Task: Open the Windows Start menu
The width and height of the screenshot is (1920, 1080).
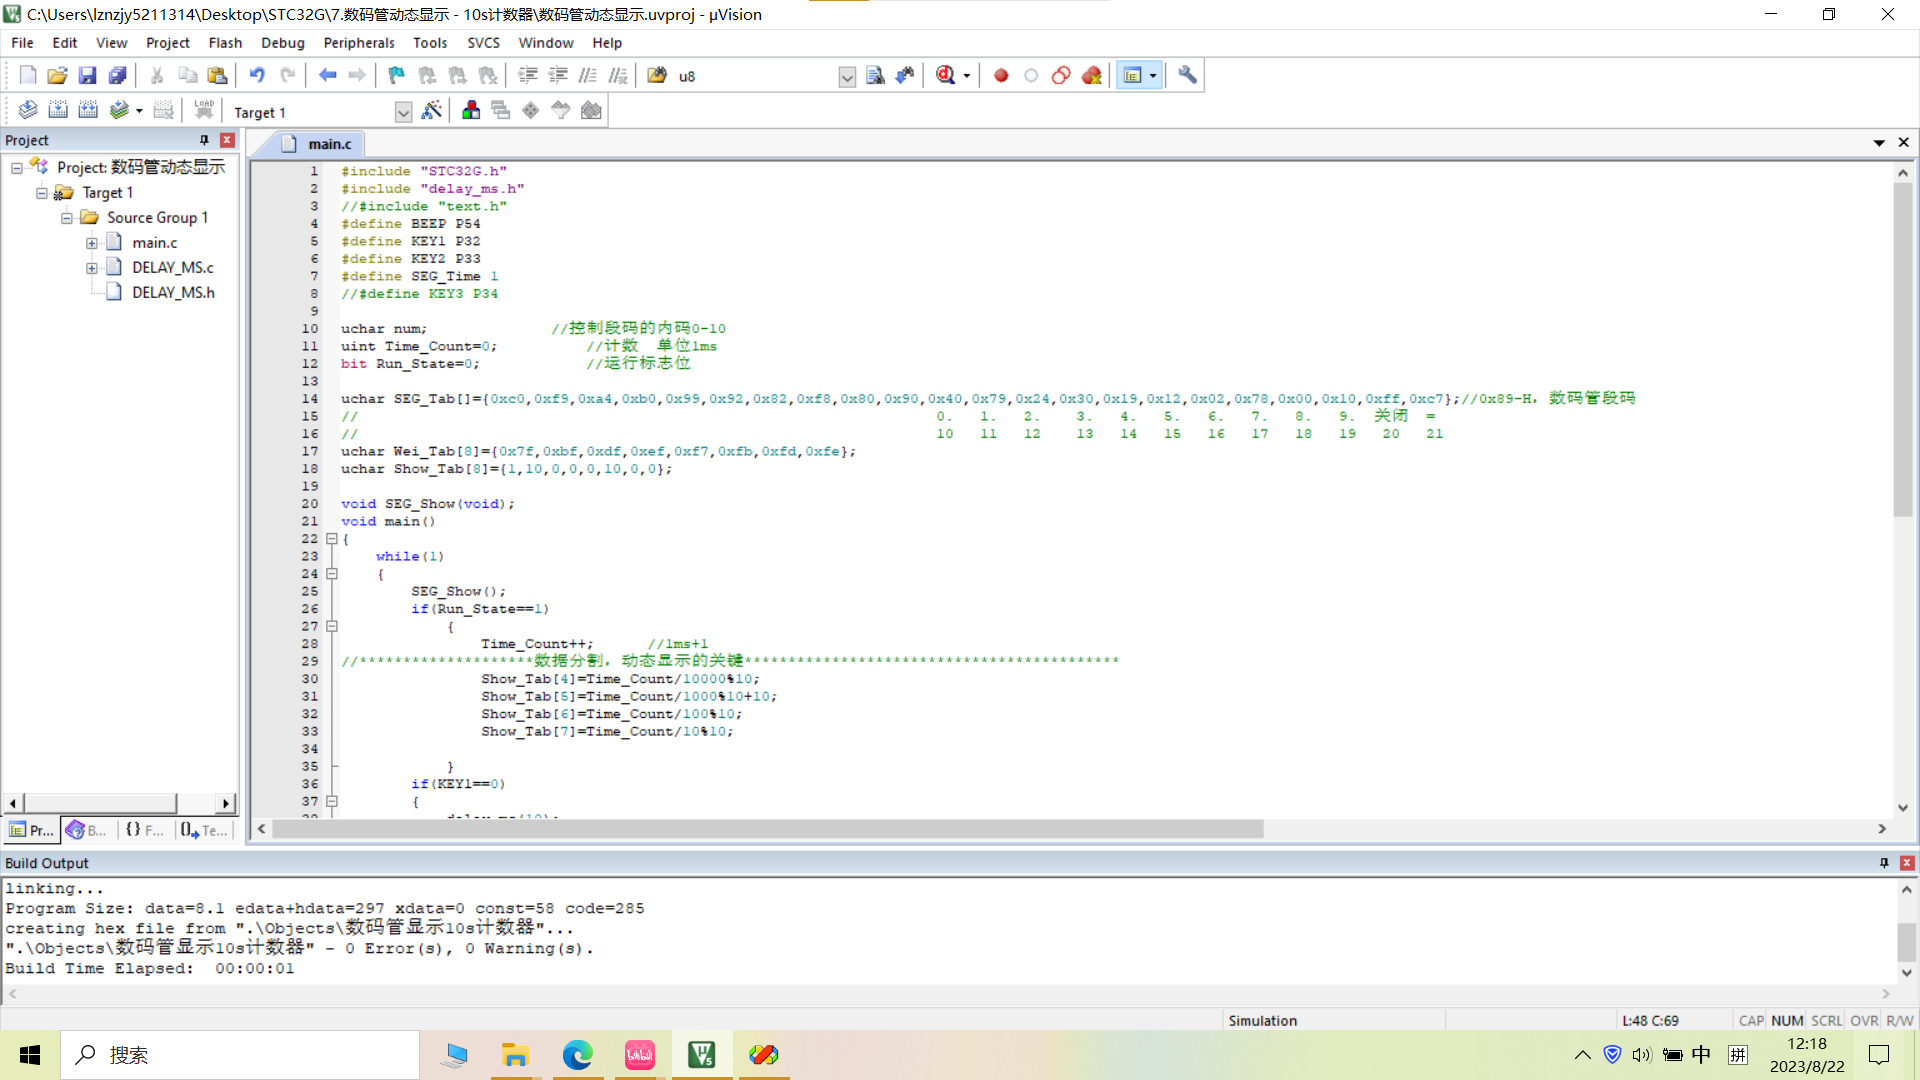Action: 30,1055
